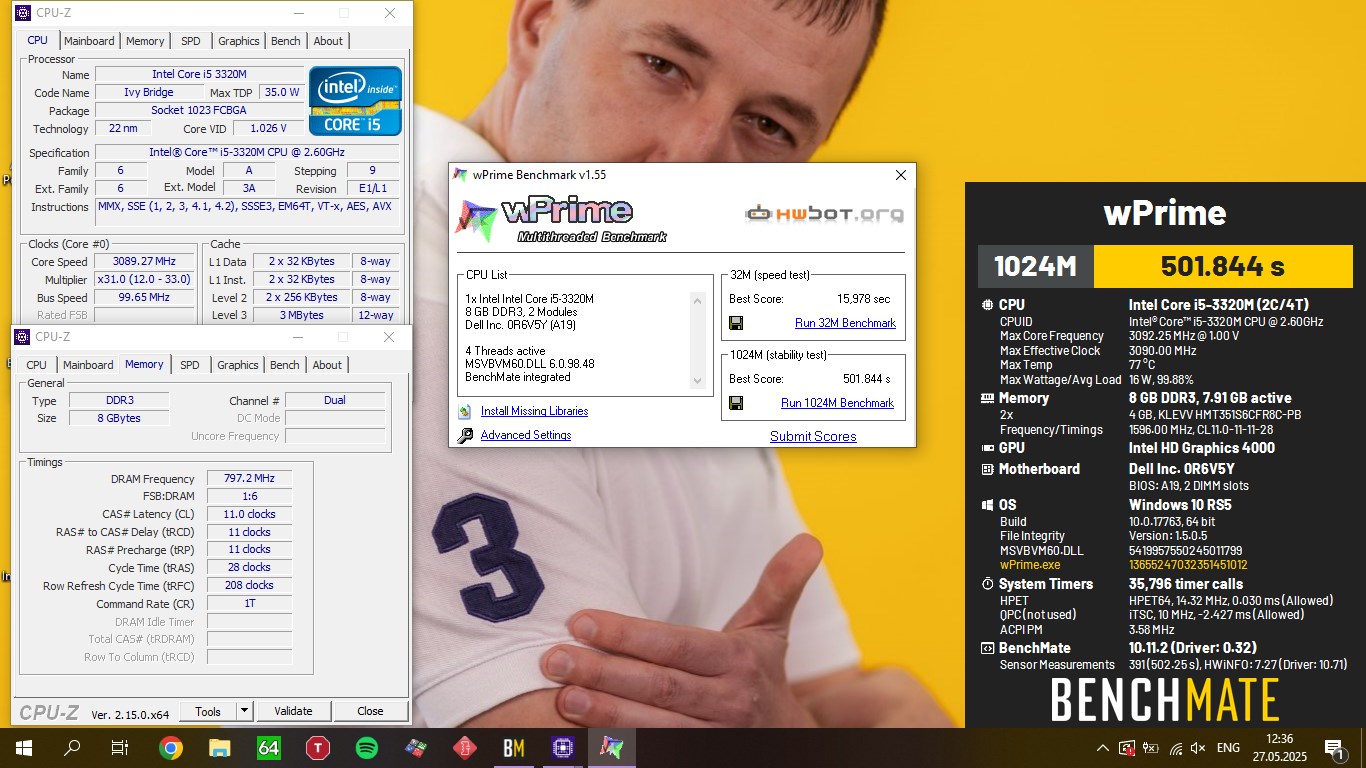
Task: Open the Windows Start menu
Action: (24, 748)
